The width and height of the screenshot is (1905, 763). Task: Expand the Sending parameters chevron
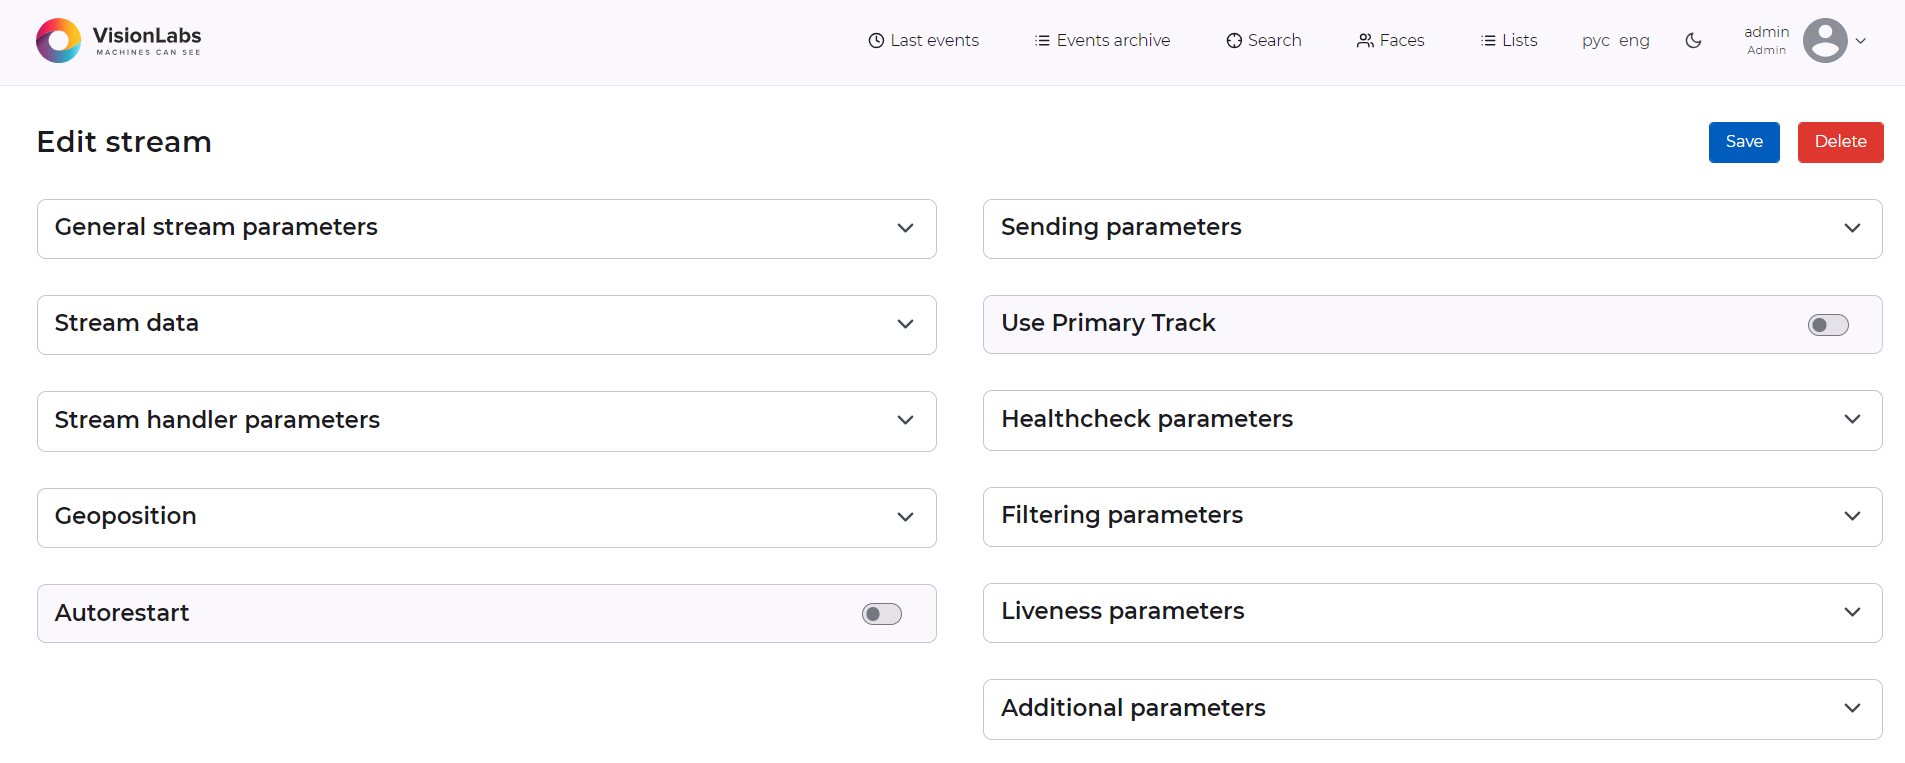coord(1851,228)
